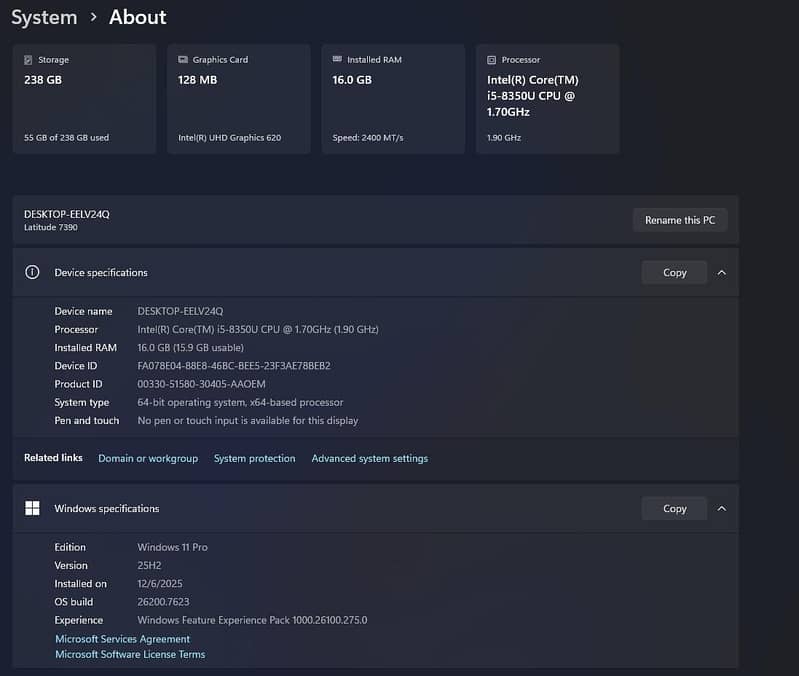The height and width of the screenshot is (676, 799).
Task: Click the Graphics Card icon
Action: [183, 60]
